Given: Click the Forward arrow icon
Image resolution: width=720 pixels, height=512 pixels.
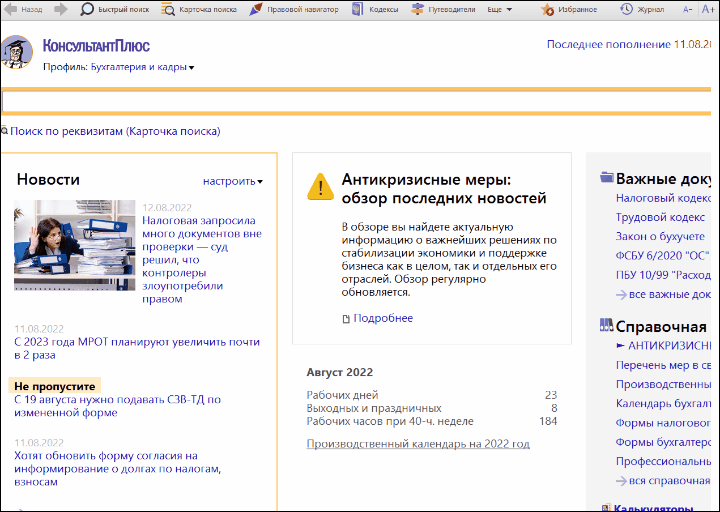Looking at the screenshot, I should [61, 9].
